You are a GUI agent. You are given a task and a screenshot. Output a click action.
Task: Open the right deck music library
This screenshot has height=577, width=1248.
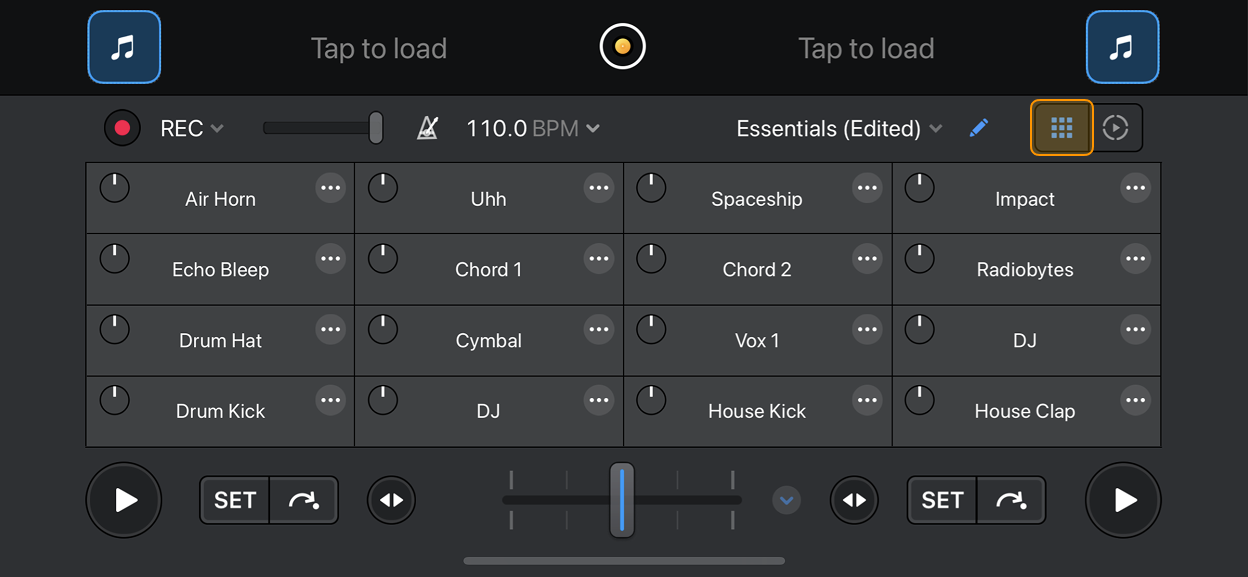click(x=1122, y=47)
